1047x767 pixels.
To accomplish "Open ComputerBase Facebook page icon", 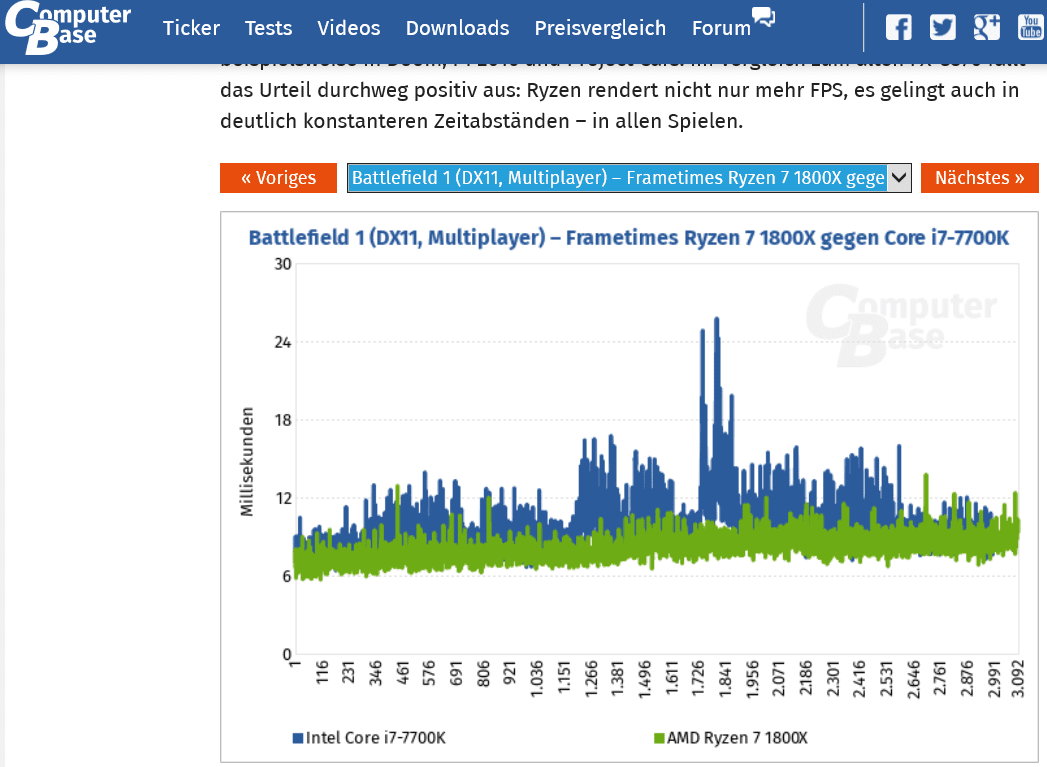I will click(898, 27).
